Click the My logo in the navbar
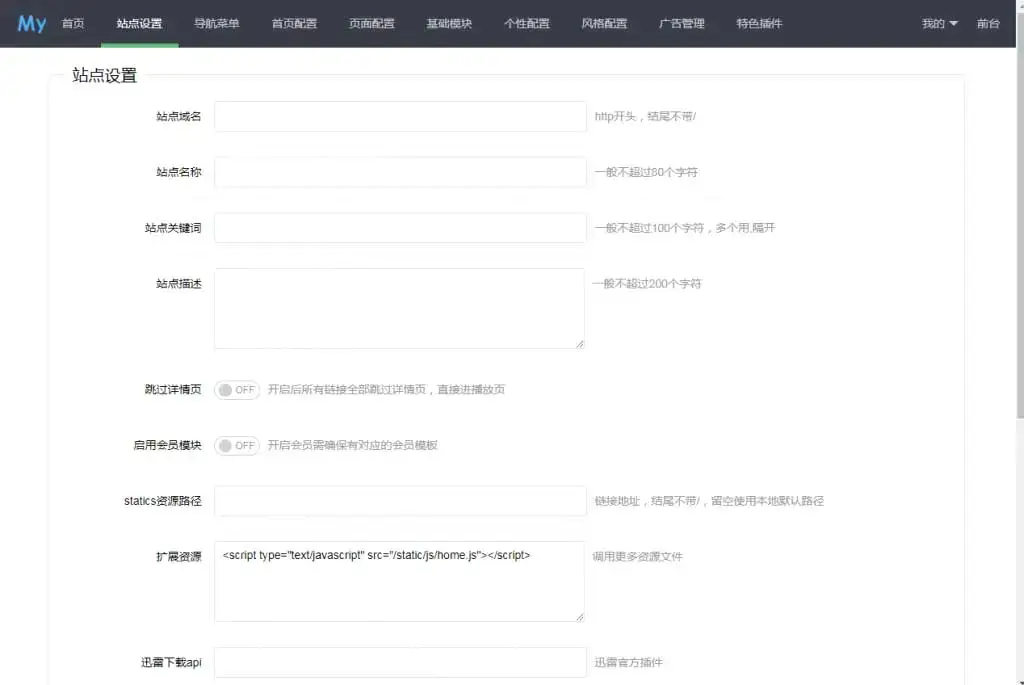Viewport: 1024px width, 685px height. point(31,23)
